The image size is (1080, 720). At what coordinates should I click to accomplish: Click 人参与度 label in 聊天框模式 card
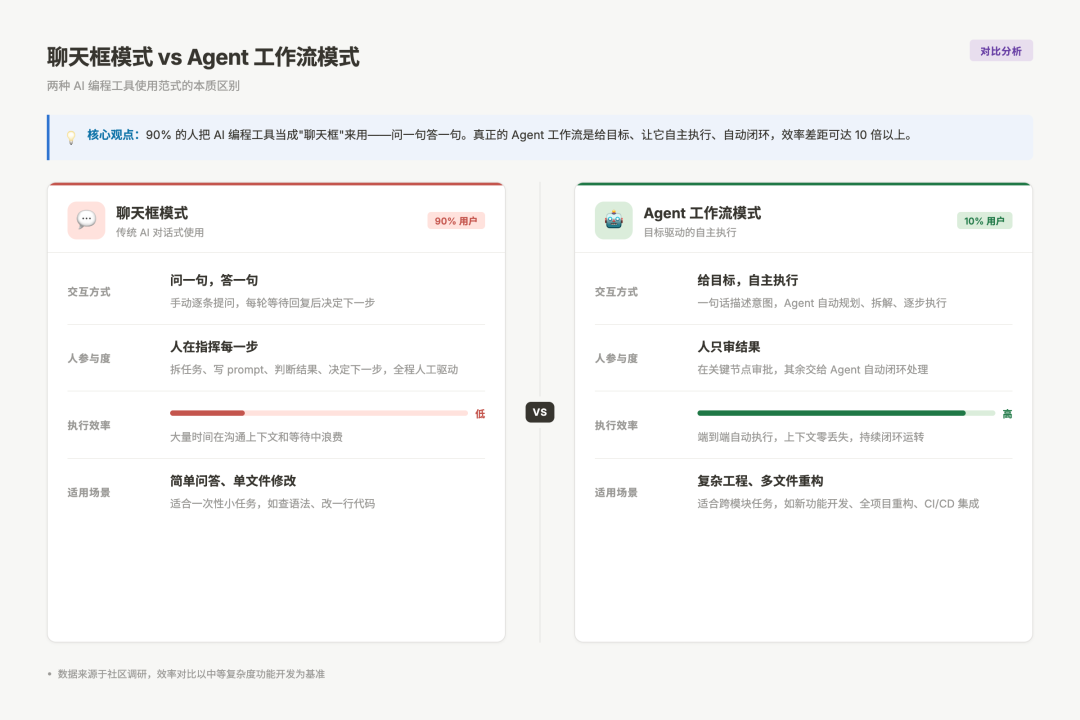click(89, 358)
